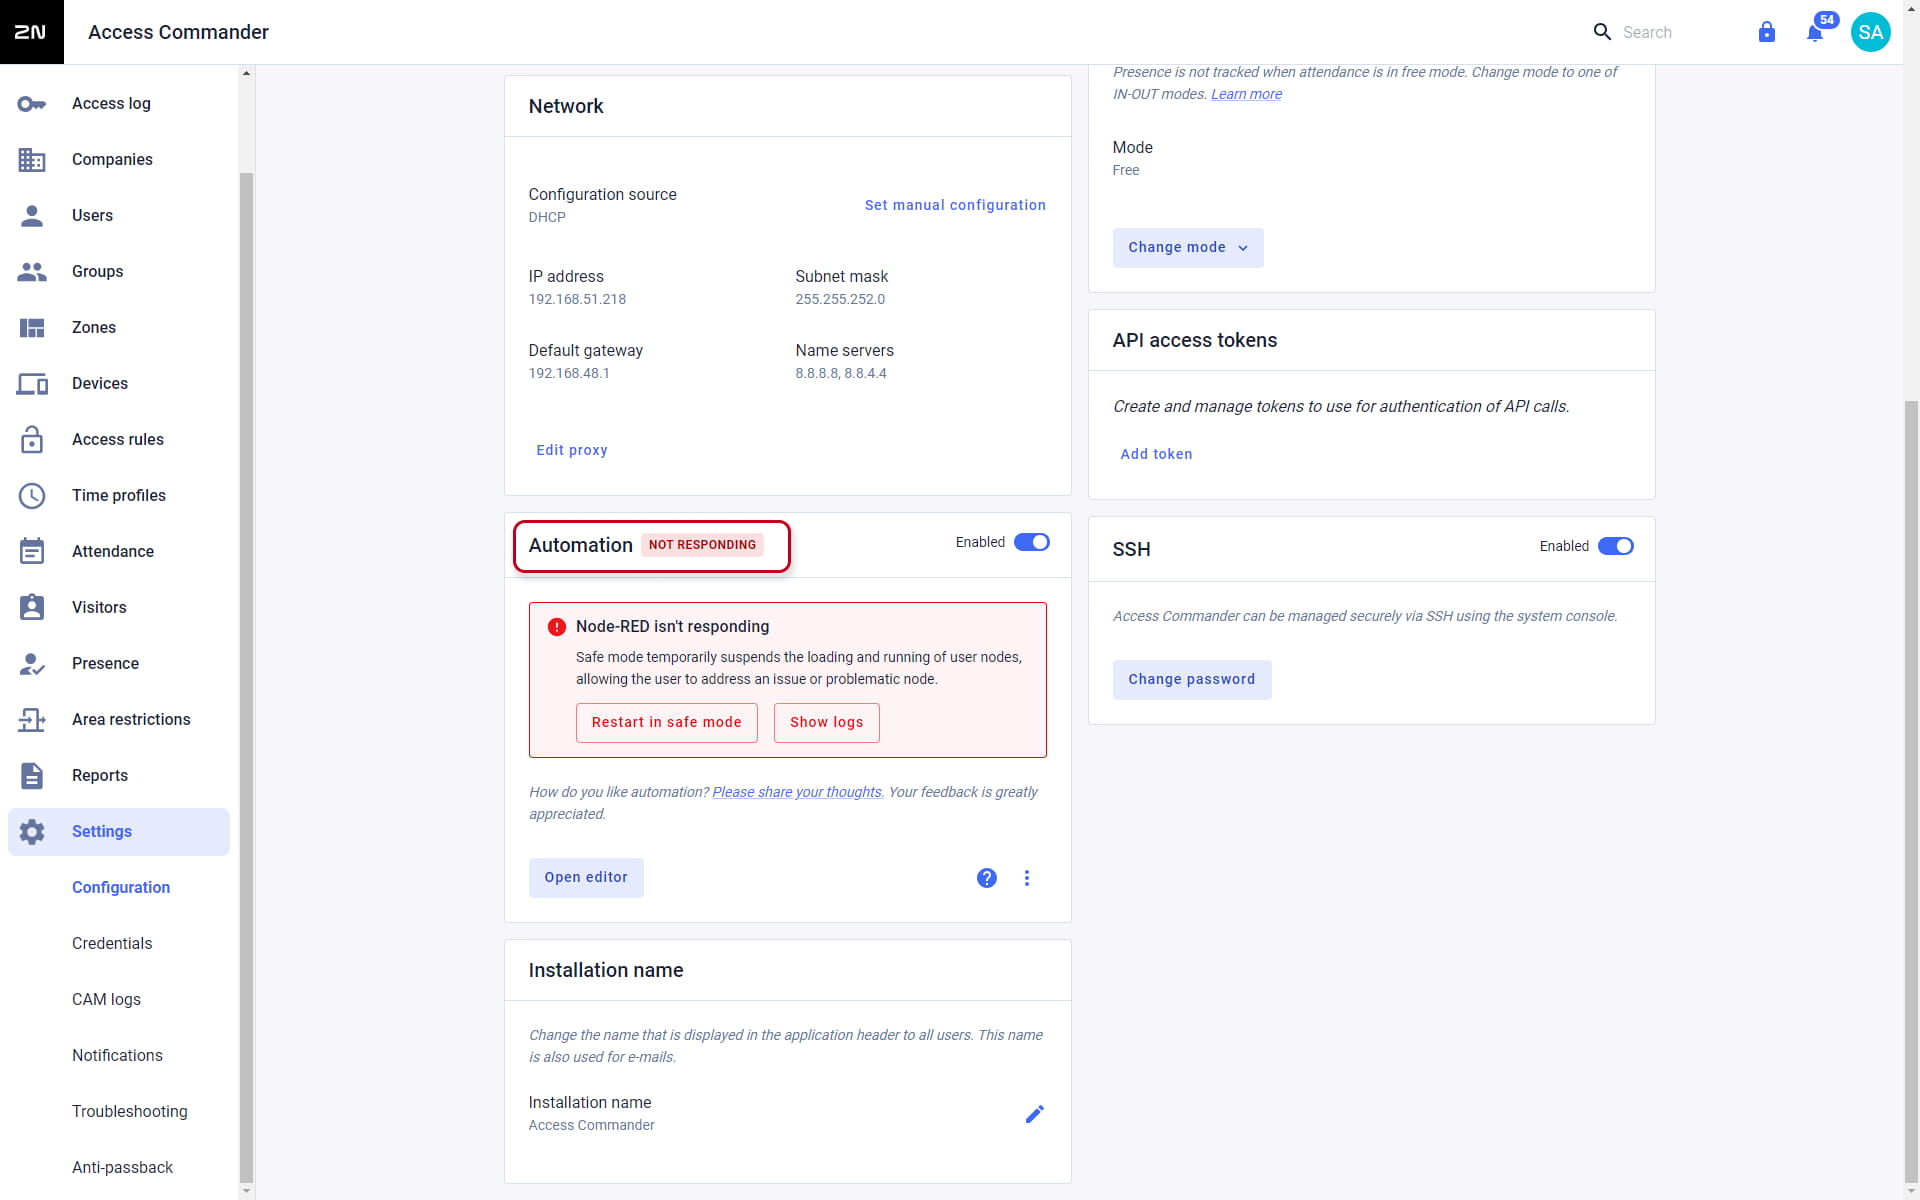
Task: Click the Attendance calendar icon
Action: click(32, 551)
